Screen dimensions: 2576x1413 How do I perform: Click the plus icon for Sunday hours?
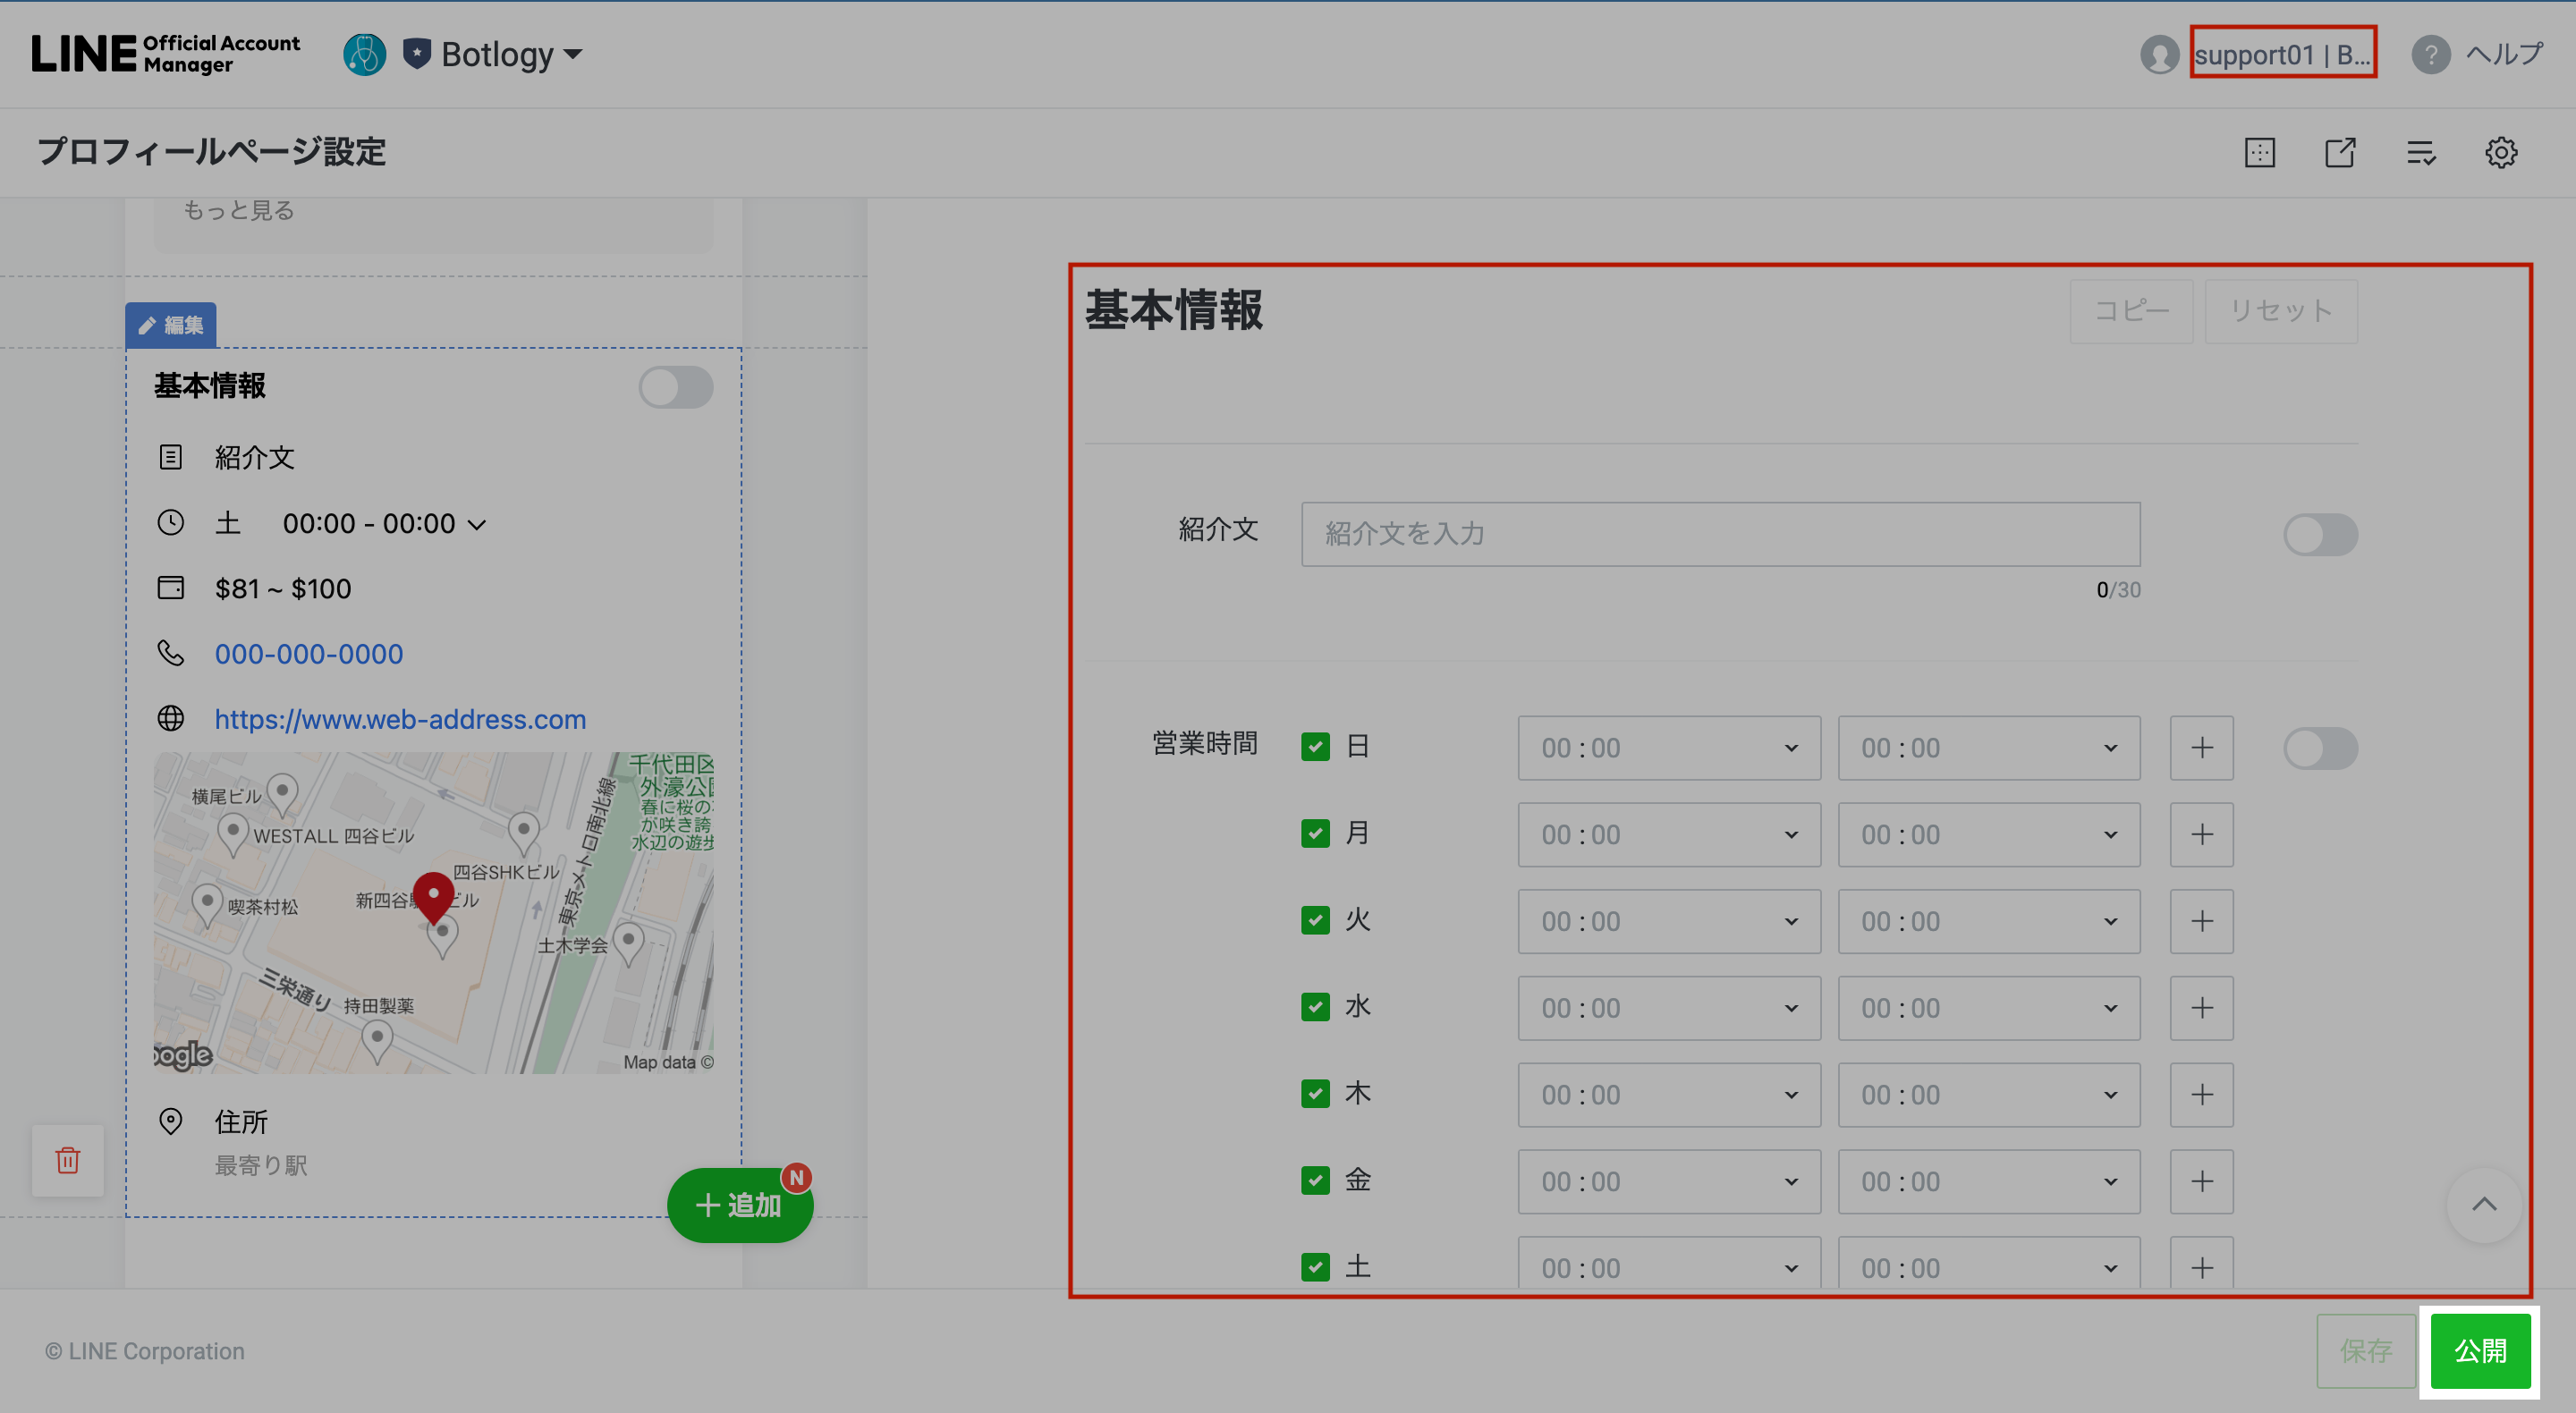coord(2201,748)
